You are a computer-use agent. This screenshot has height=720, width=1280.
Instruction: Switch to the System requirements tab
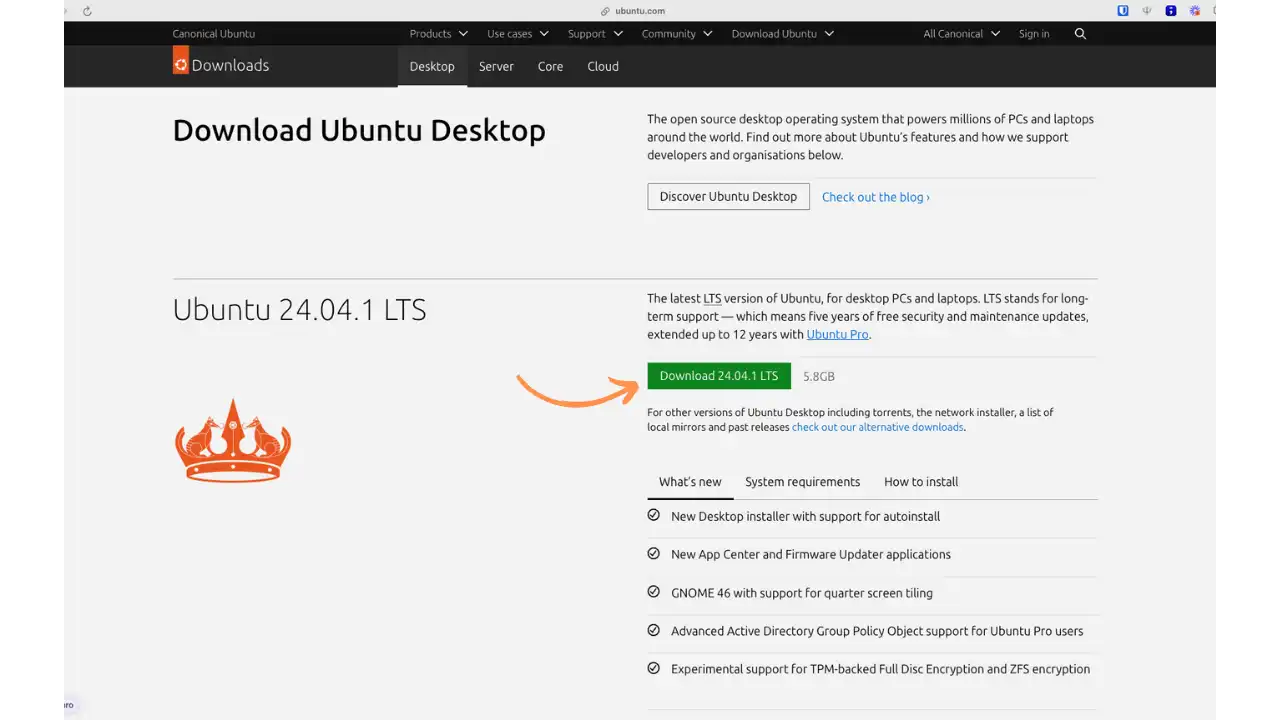tap(802, 481)
